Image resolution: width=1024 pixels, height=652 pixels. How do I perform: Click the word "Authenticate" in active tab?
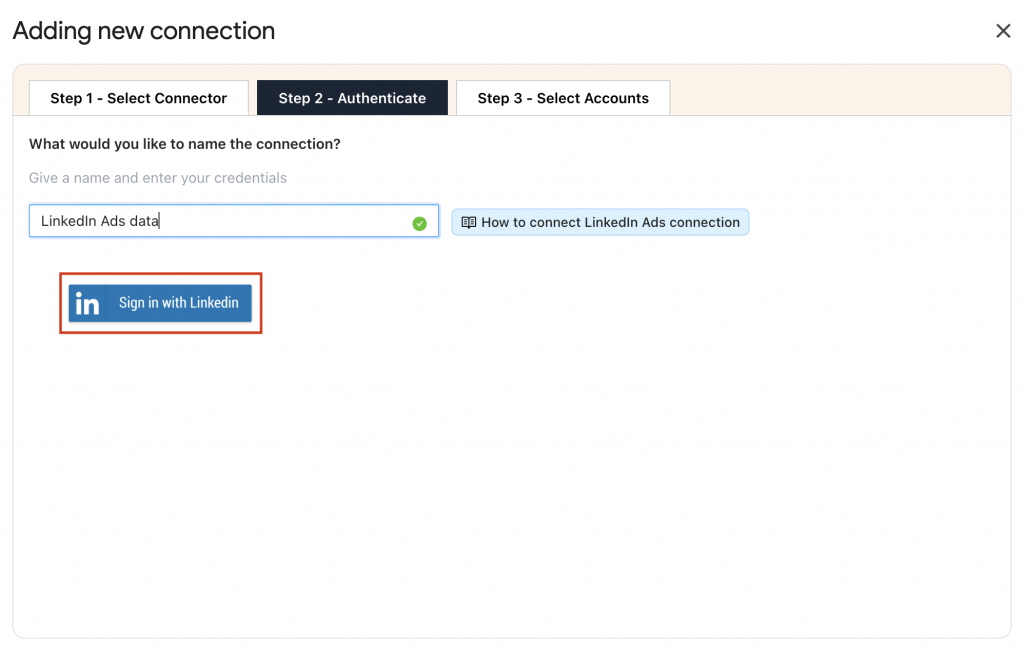point(381,98)
